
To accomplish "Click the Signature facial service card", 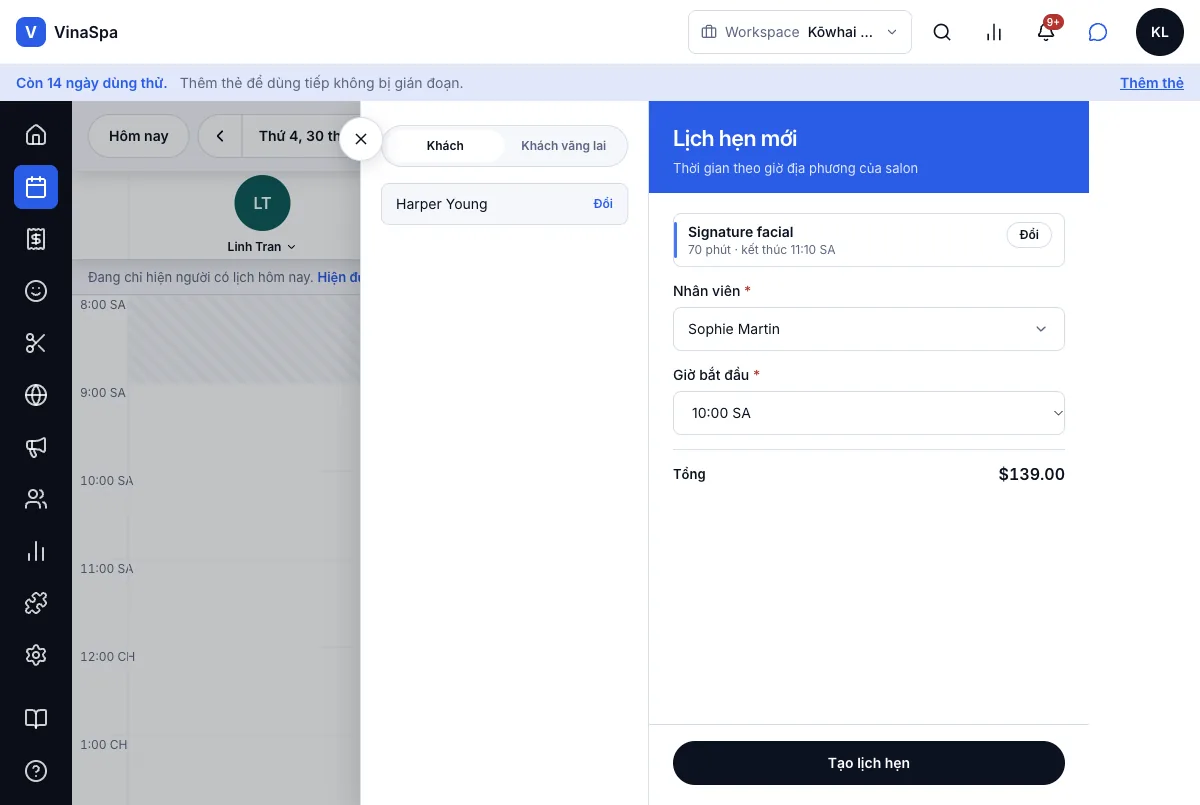I will (x=869, y=240).
